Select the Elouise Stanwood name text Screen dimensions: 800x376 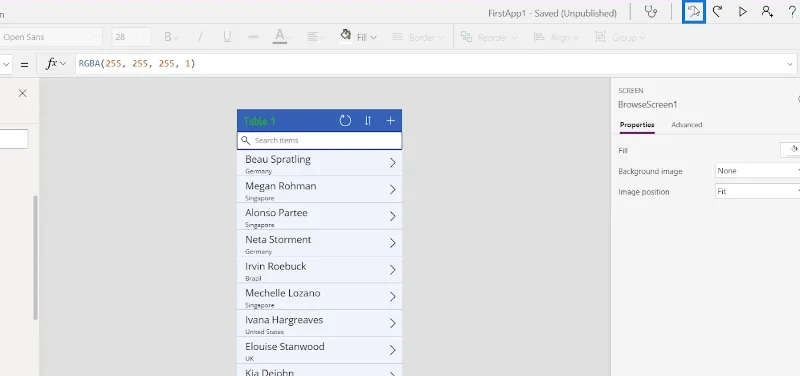pyautogui.click(x=285, y=346)
